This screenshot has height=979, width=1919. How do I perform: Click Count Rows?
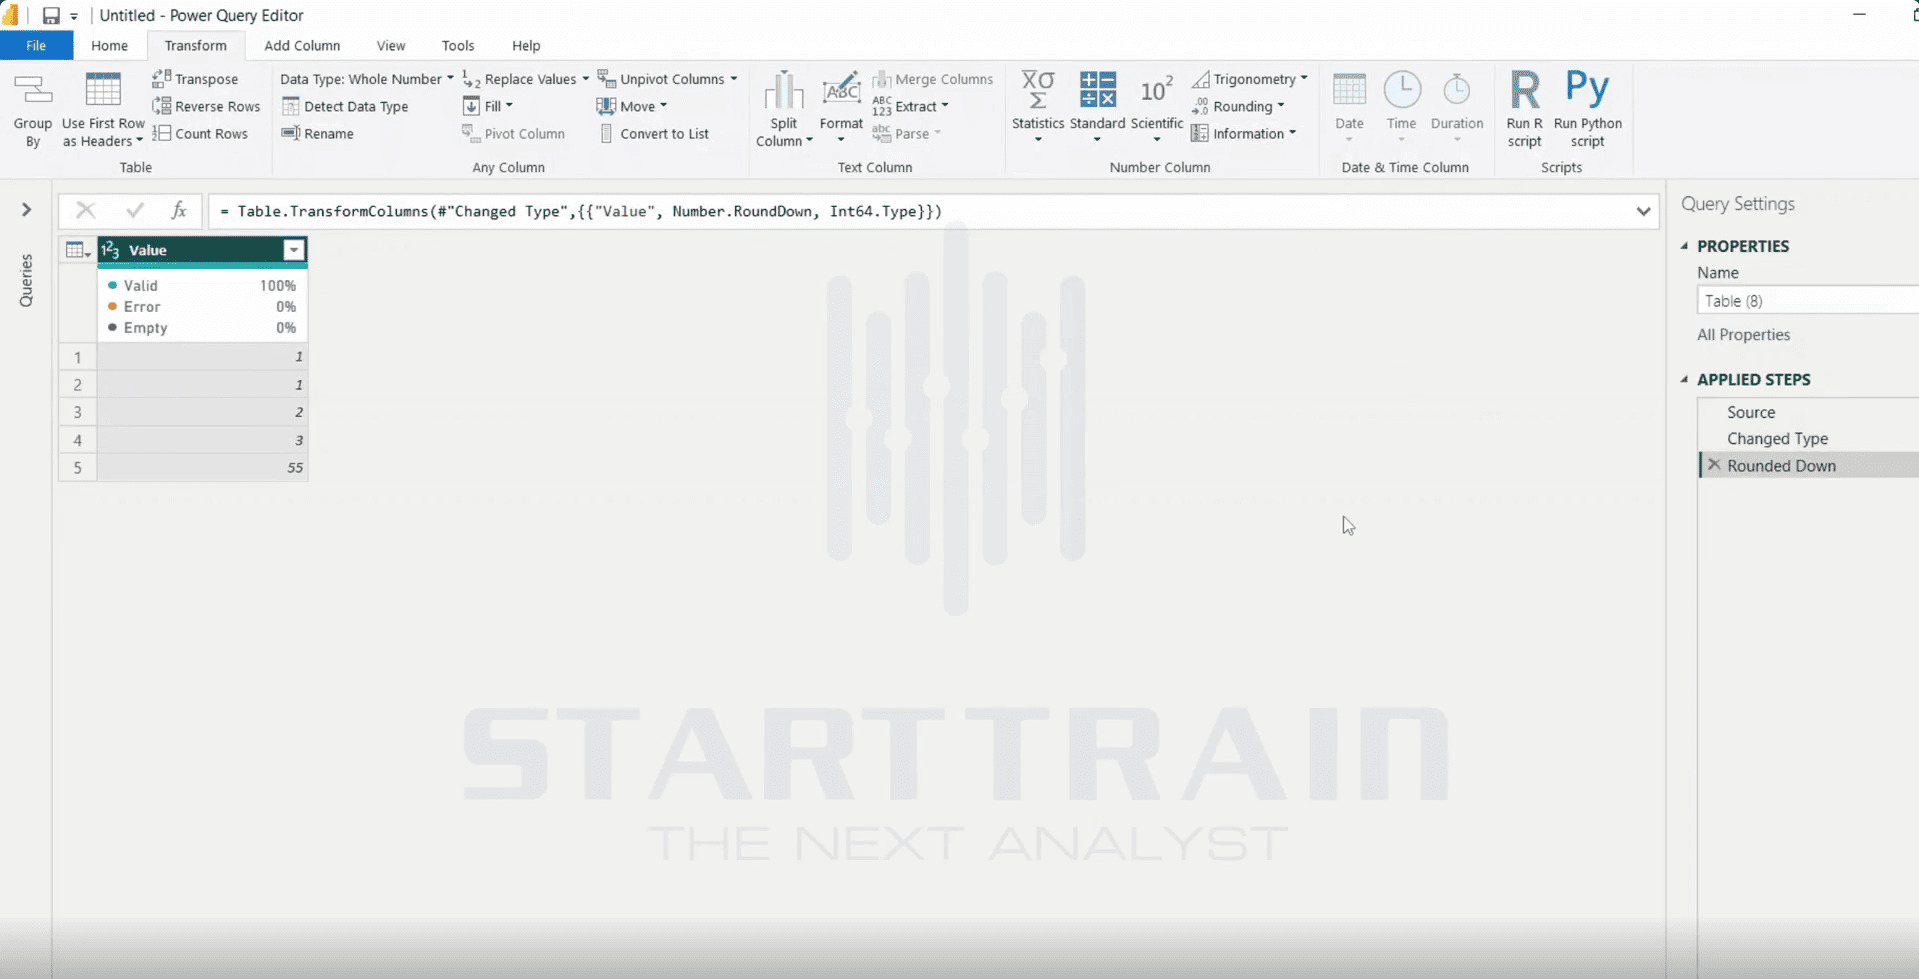click(x=200, y=133)
